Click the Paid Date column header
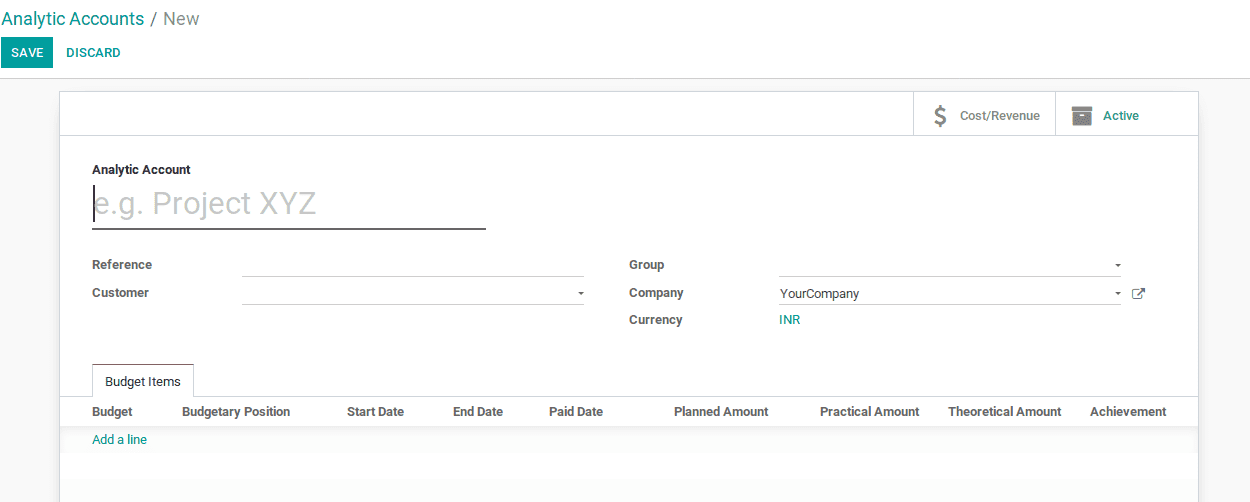Image resolution: width=1250 pixels, height=502 pixels. (x=576, y=412)
